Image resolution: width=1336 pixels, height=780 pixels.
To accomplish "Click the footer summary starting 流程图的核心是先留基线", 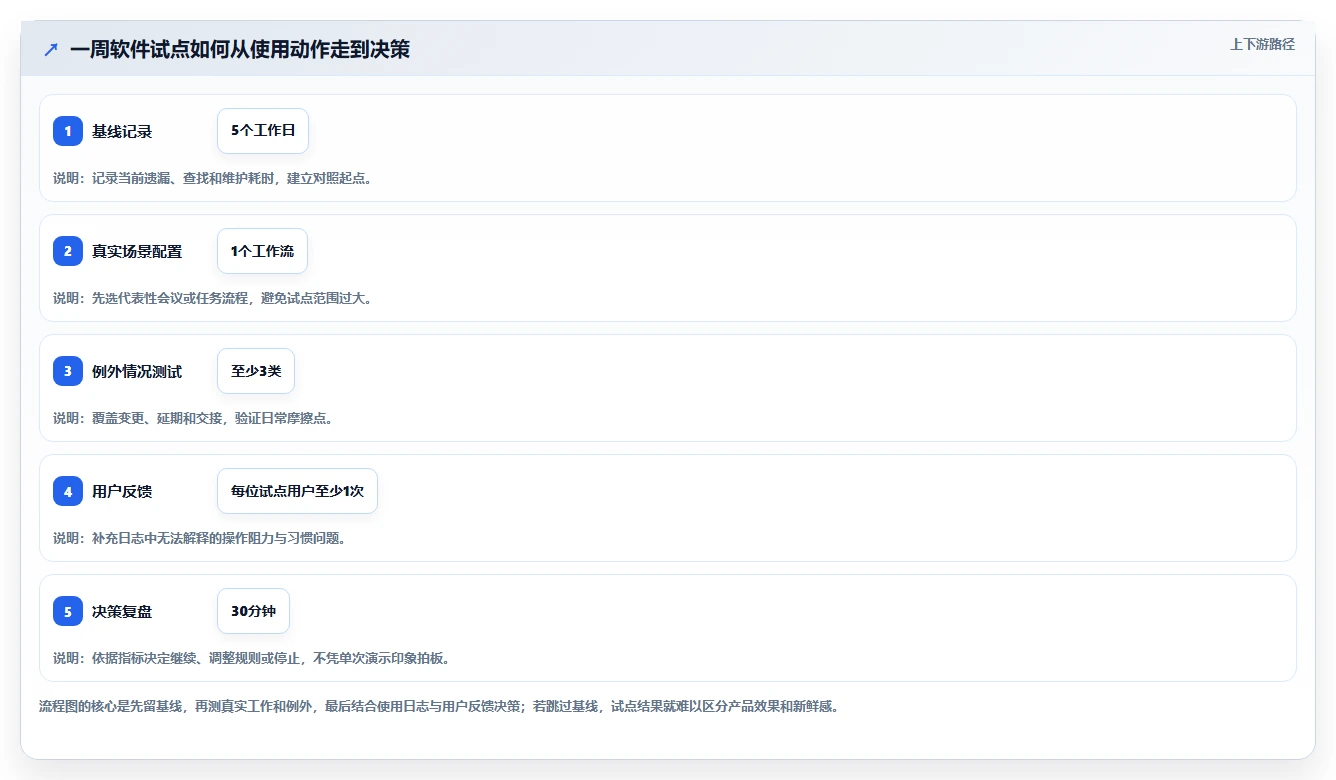I will (x=439, y=706).
